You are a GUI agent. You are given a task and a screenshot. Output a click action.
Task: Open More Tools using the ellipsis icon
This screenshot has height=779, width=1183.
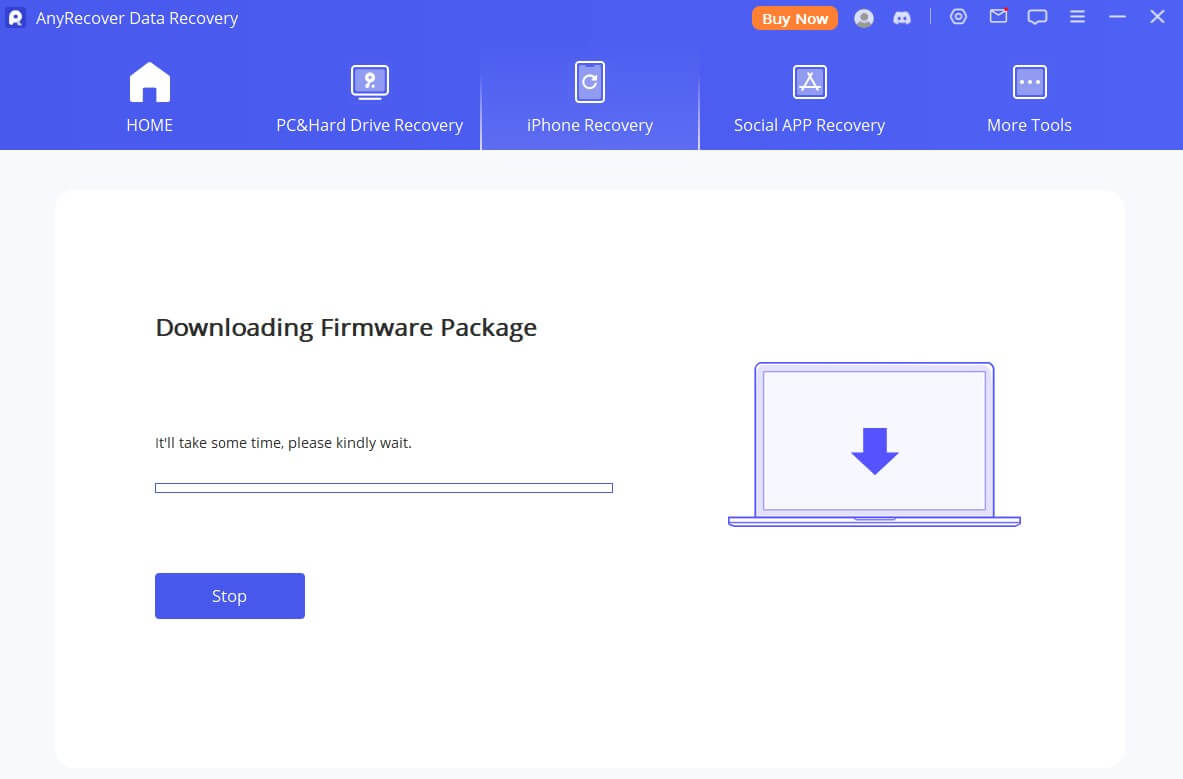pos(1029,81)
